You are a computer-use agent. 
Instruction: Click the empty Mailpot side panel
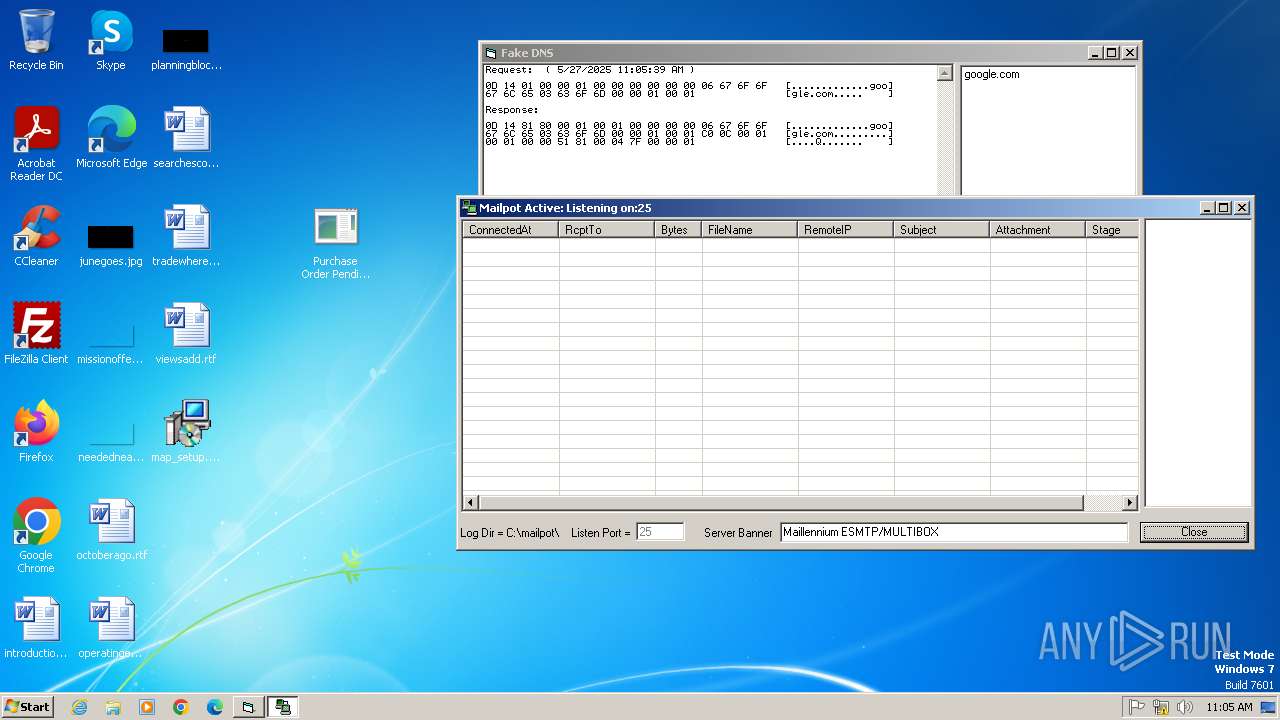[1197, 363]
